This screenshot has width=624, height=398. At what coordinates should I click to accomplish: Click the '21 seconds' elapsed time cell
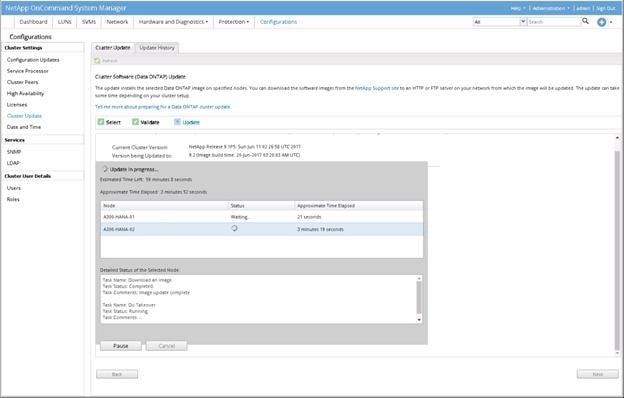309,217
